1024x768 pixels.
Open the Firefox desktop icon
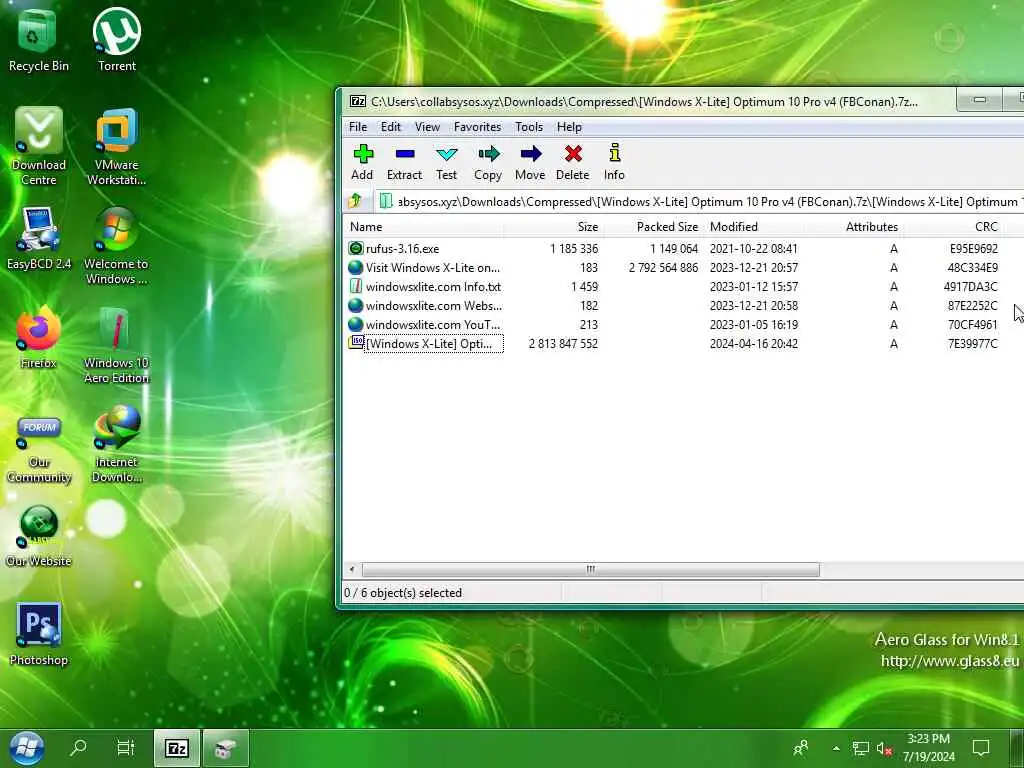[x=39, y=338]
